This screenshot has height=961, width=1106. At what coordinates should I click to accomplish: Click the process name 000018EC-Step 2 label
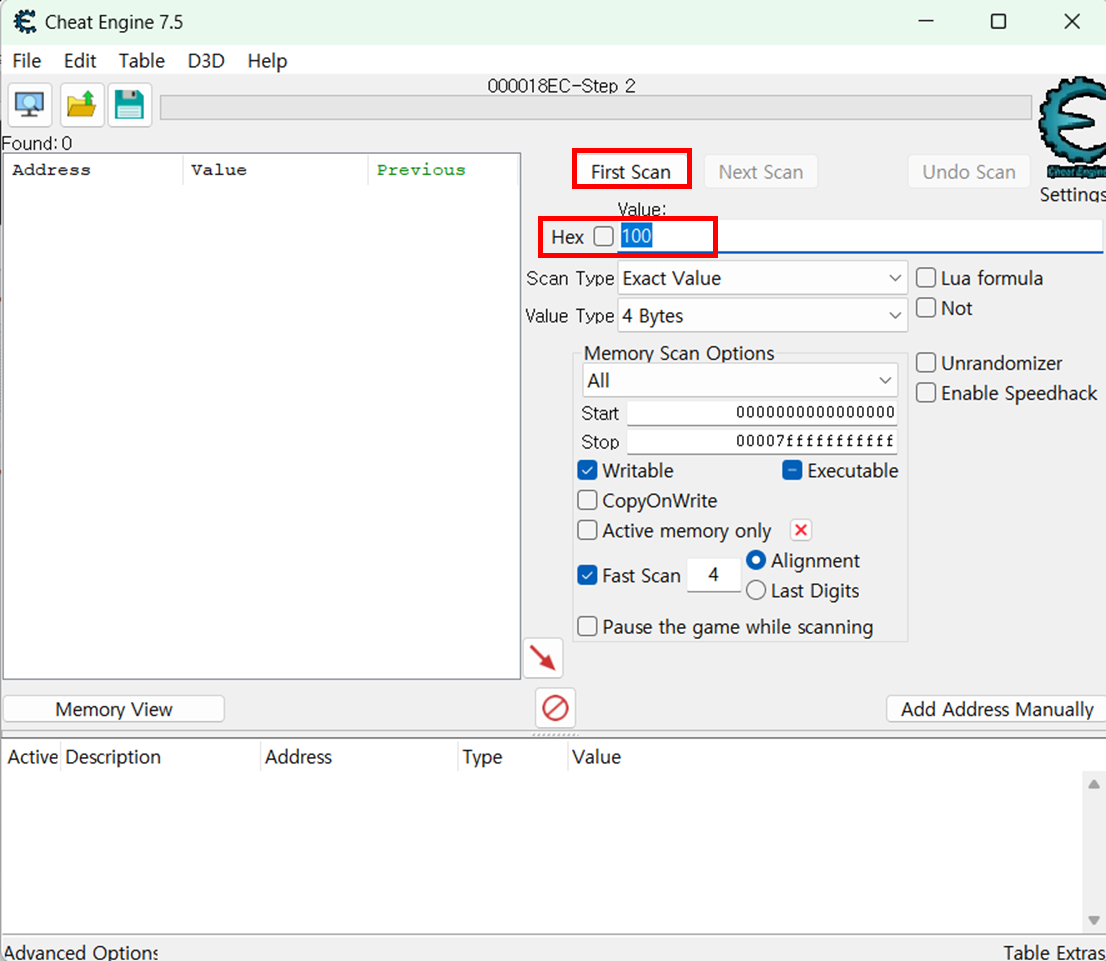point(561,85)
